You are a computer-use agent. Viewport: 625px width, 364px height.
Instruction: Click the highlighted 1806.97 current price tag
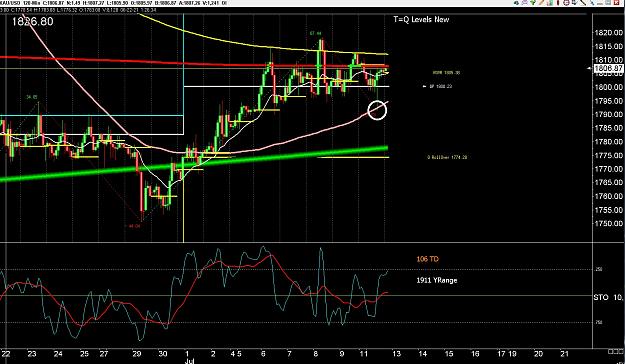pos(609,69)
